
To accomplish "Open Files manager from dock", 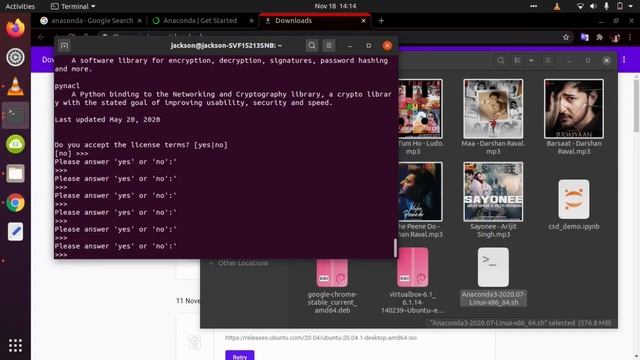I will pyautogui.click(x=16, y=173).
